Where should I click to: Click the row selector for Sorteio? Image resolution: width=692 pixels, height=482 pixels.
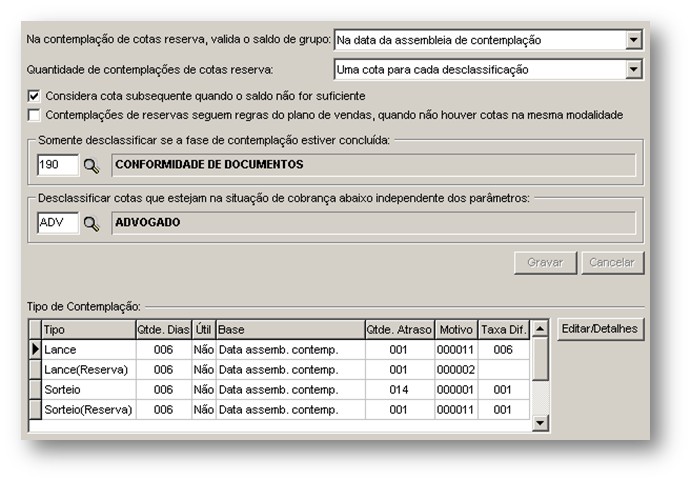(x=35, y=390)
